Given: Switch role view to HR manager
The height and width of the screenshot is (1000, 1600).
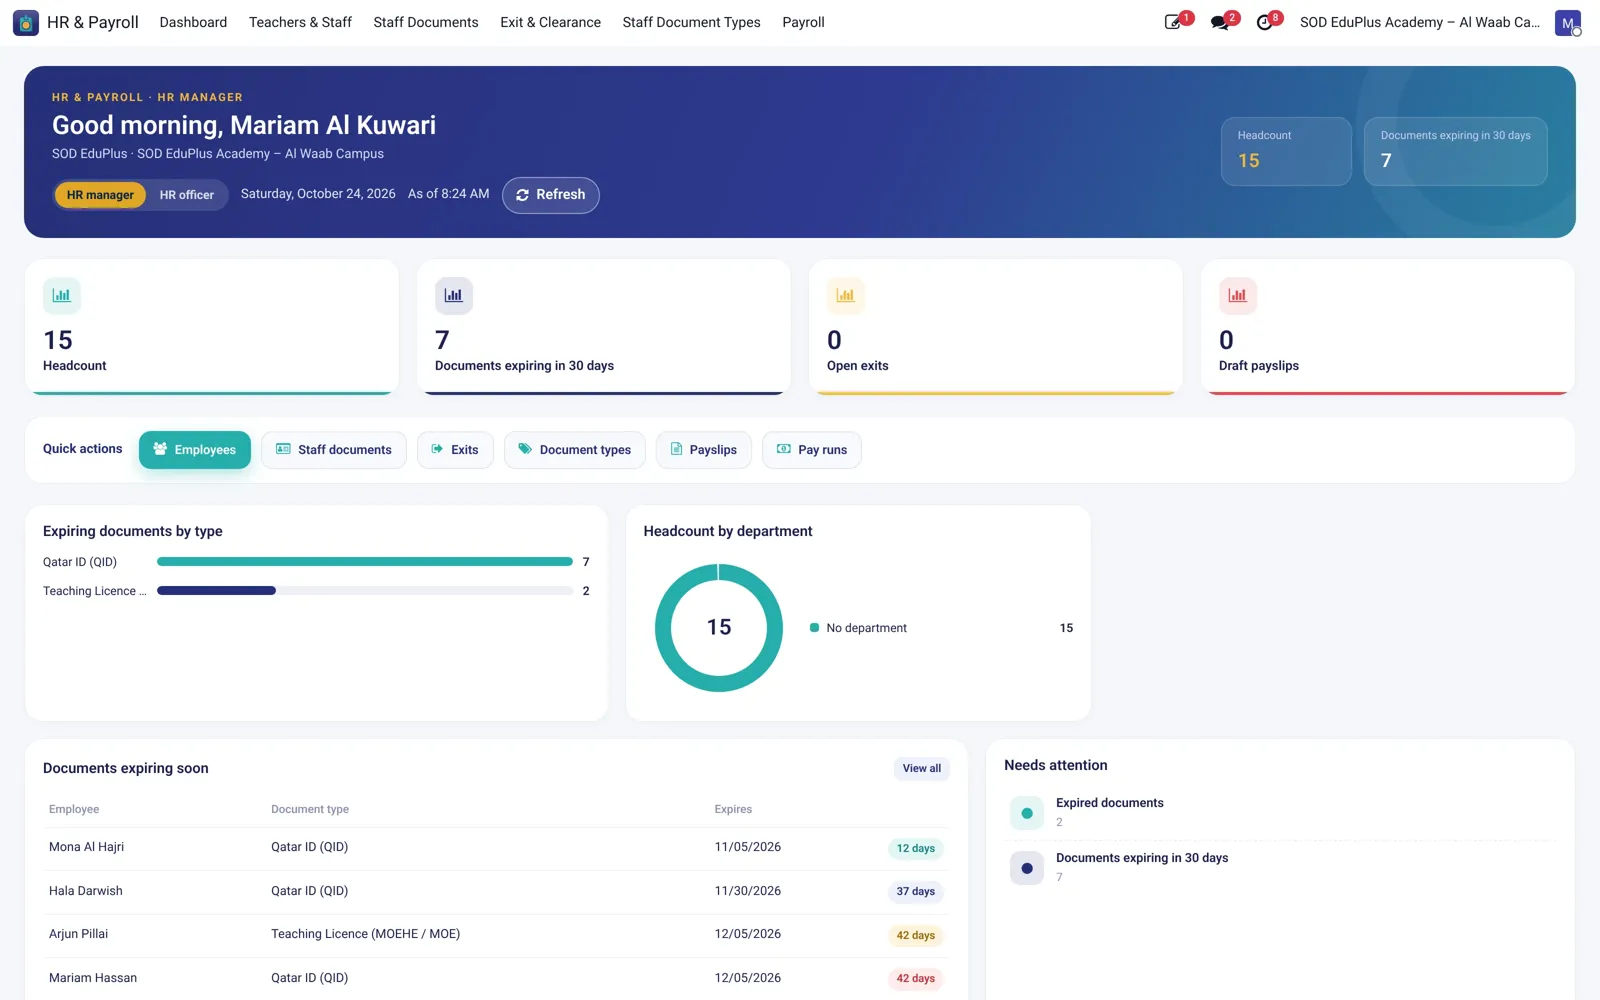Looking at the screenshot, I should pos(100,195).
